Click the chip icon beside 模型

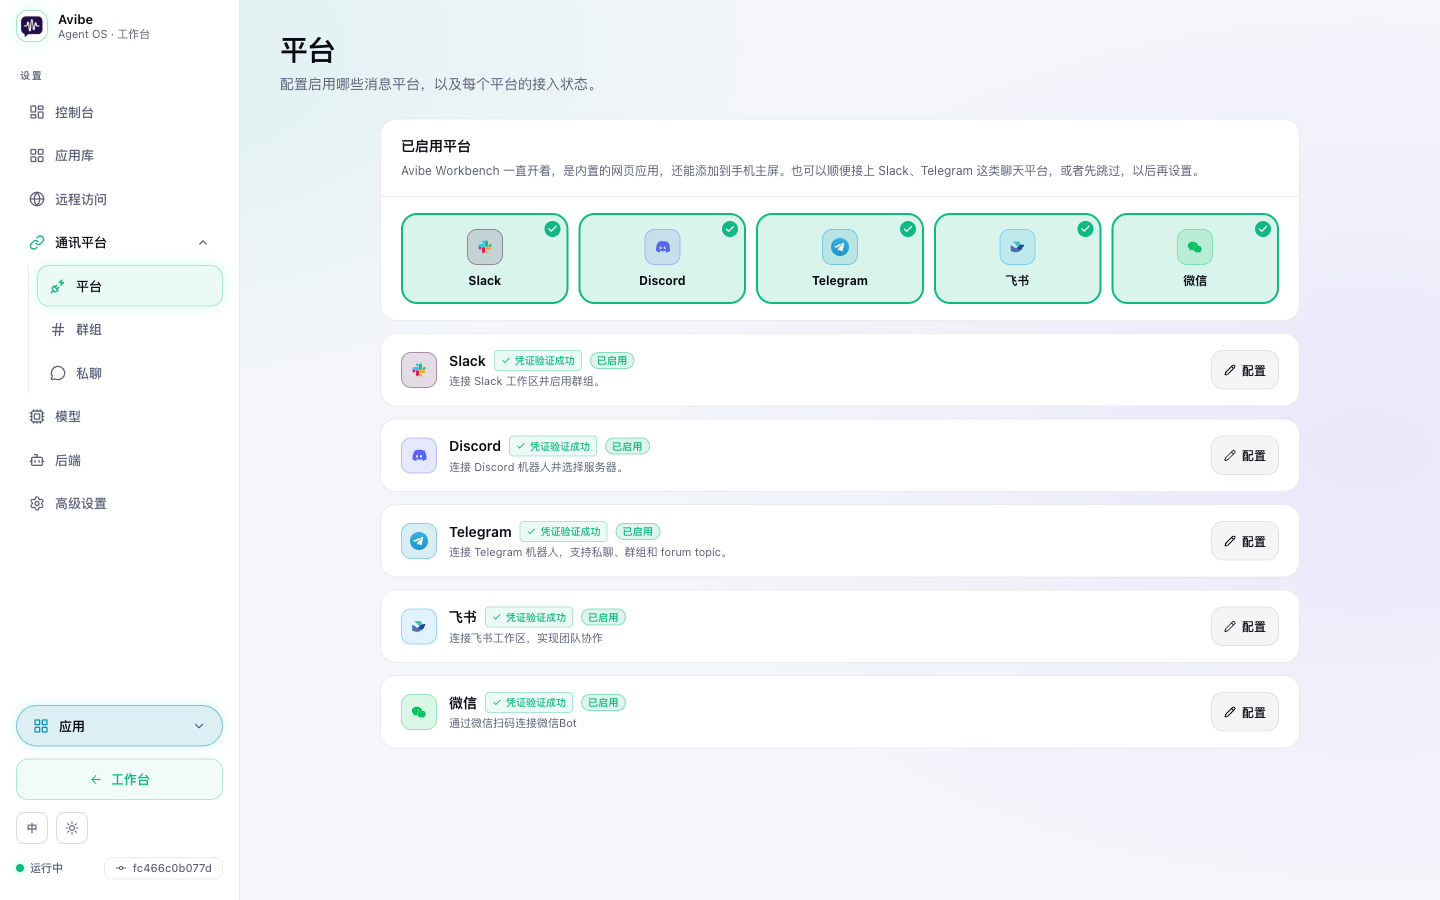tap(37, 417)
